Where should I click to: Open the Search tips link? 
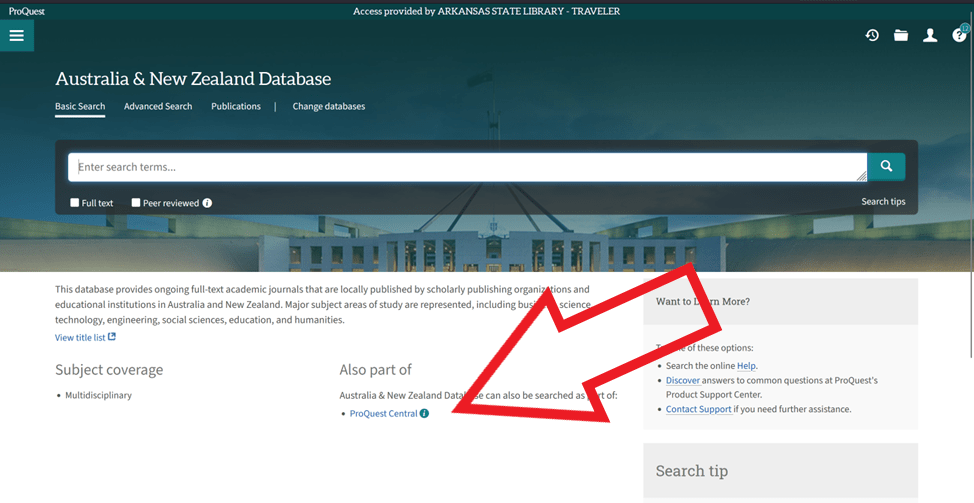pos(883,202)
